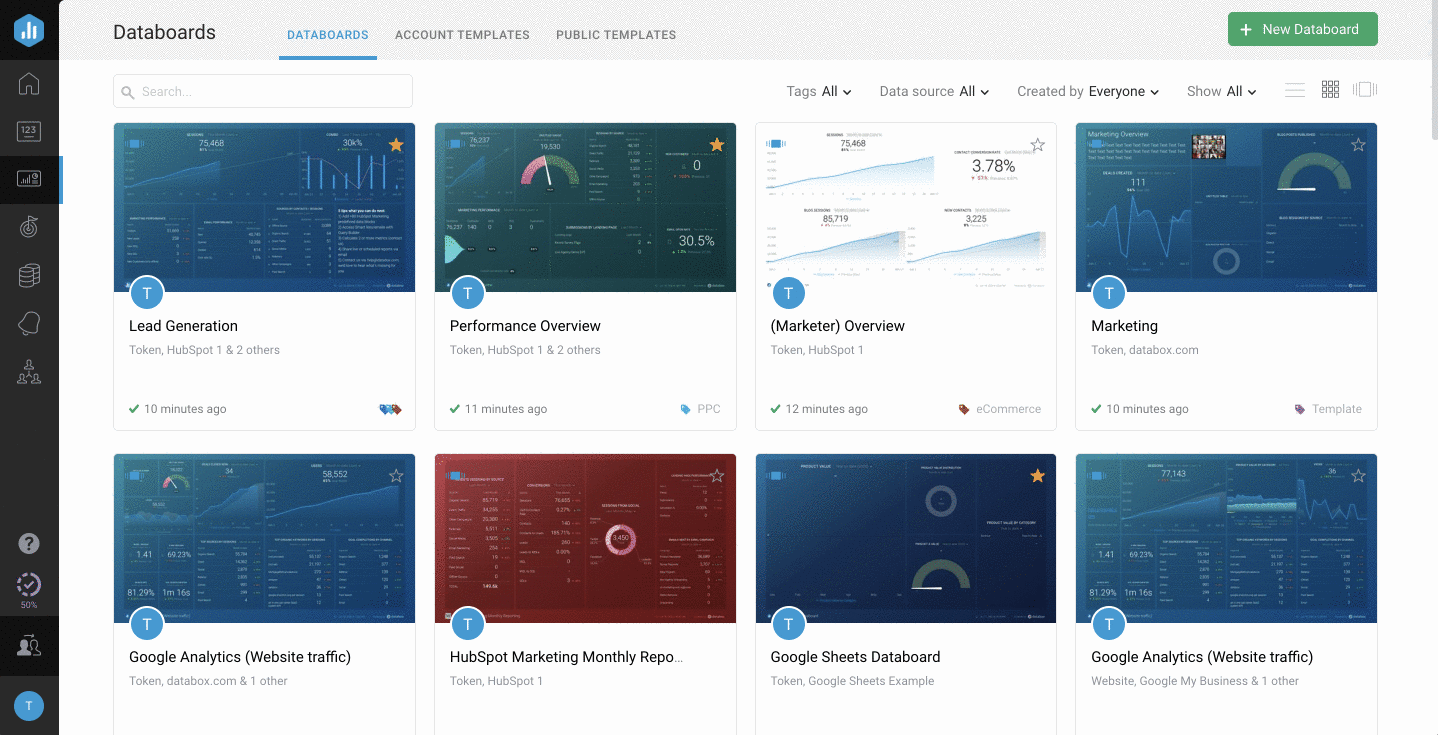1438x735 pixels.
Task: Click 'Website, Google My Business & 1 other' text
Action: 1195,681
